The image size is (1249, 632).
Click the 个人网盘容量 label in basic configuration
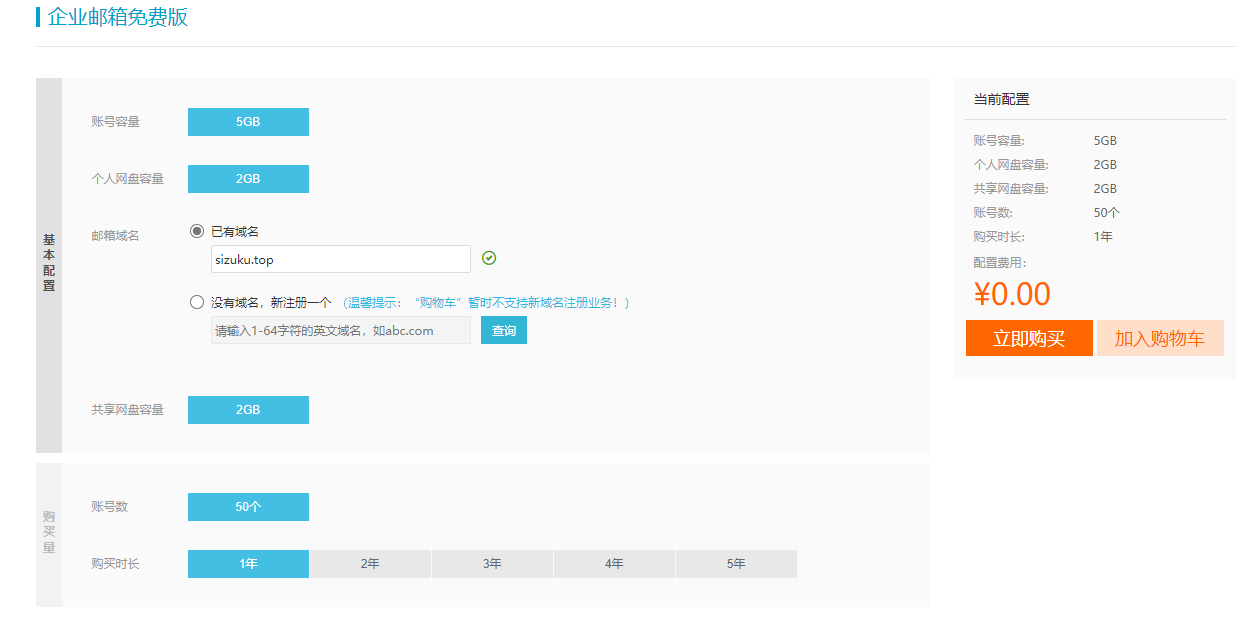[x=127, y=179]
